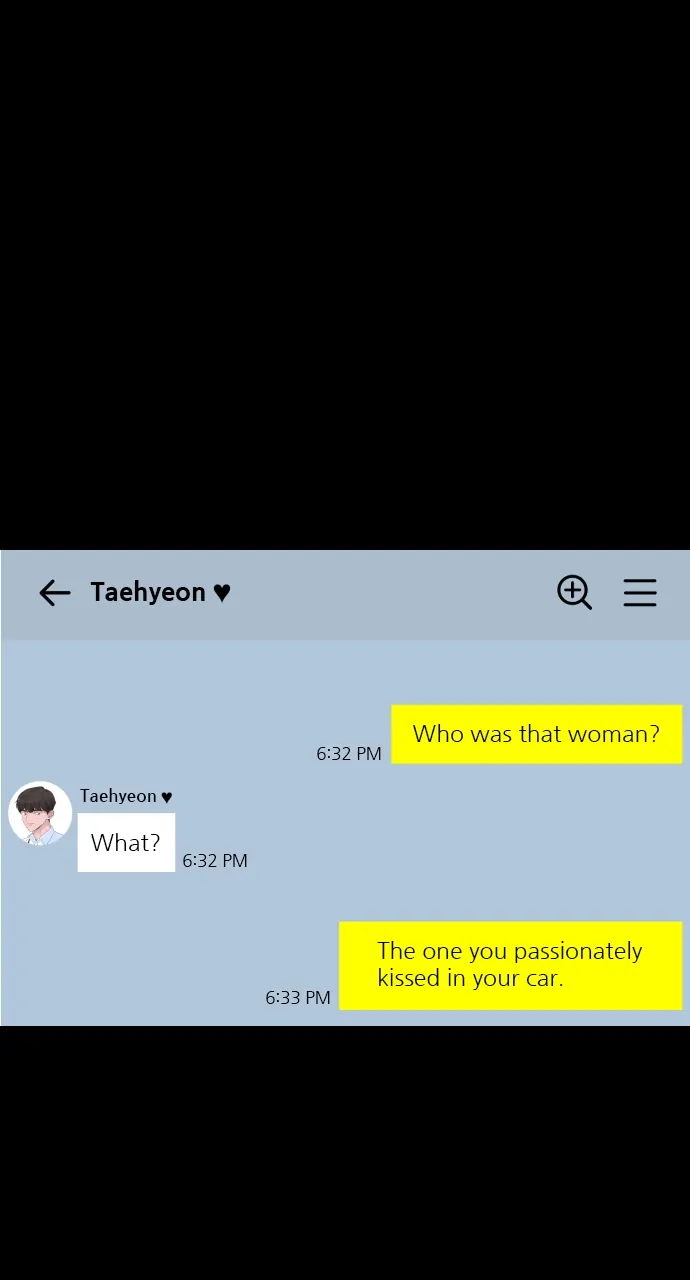Click the heart beside sender name
690x1280 pixels.
166,797
